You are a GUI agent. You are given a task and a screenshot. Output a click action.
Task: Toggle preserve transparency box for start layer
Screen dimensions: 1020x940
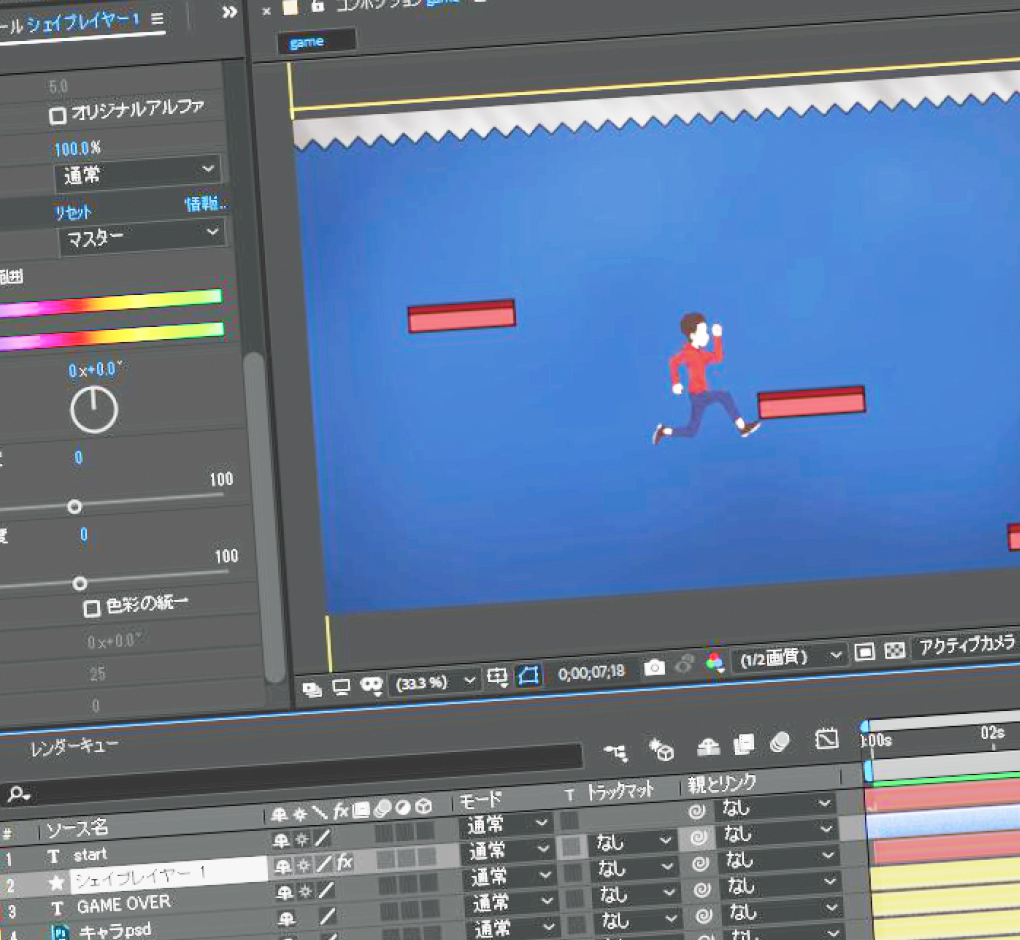point(569,821)
